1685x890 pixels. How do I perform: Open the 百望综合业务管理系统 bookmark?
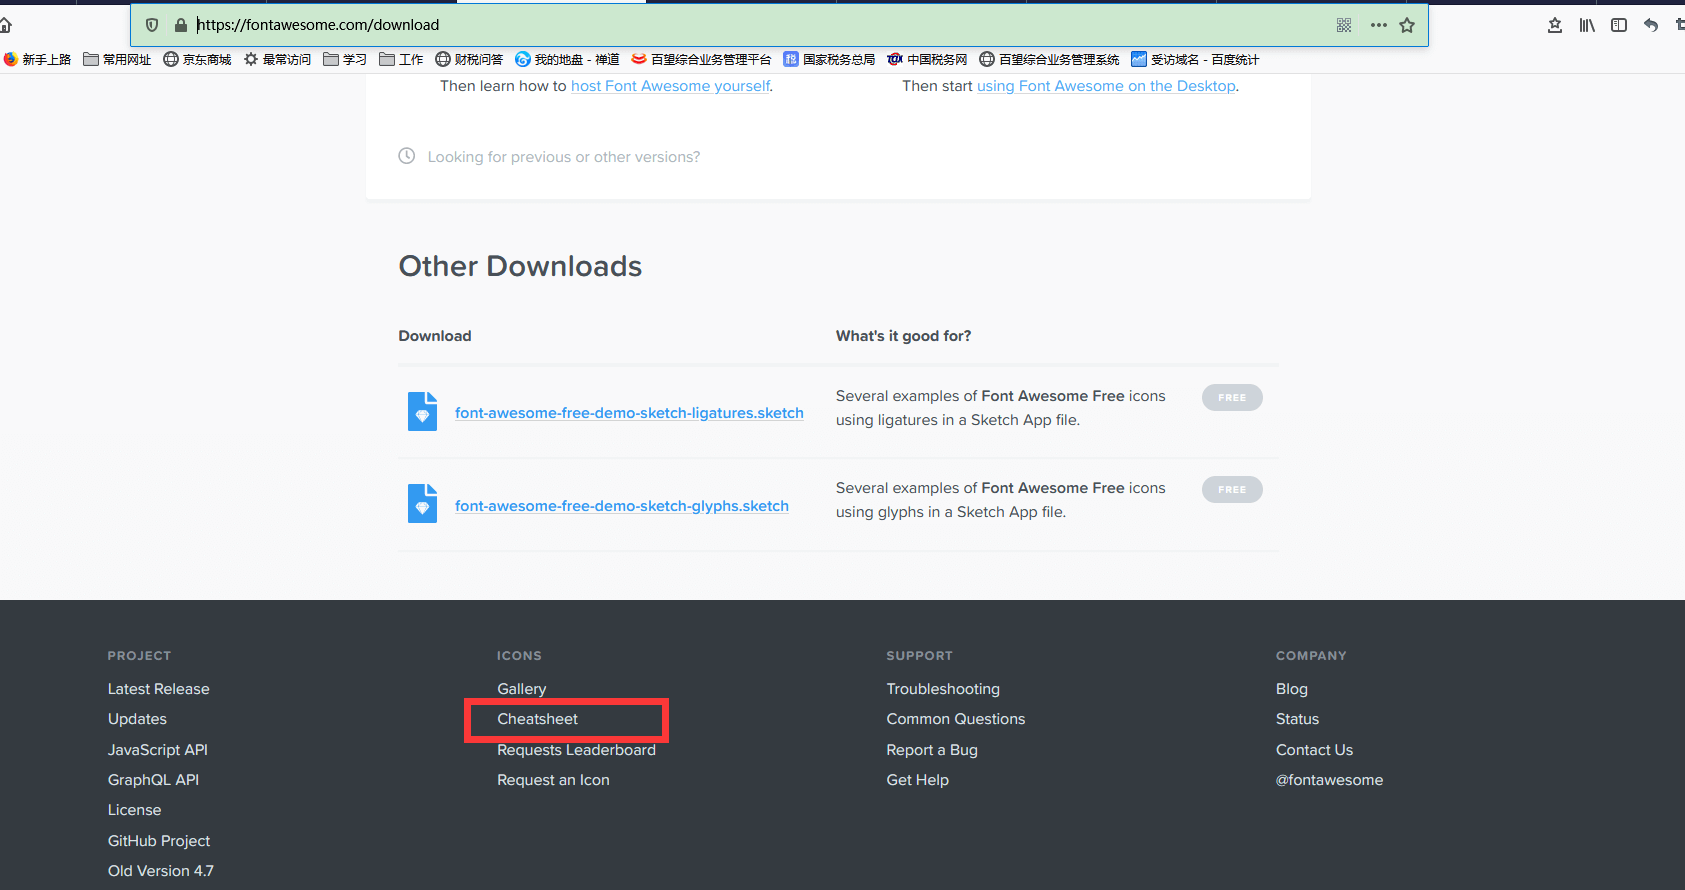[x=1049, y=59]
